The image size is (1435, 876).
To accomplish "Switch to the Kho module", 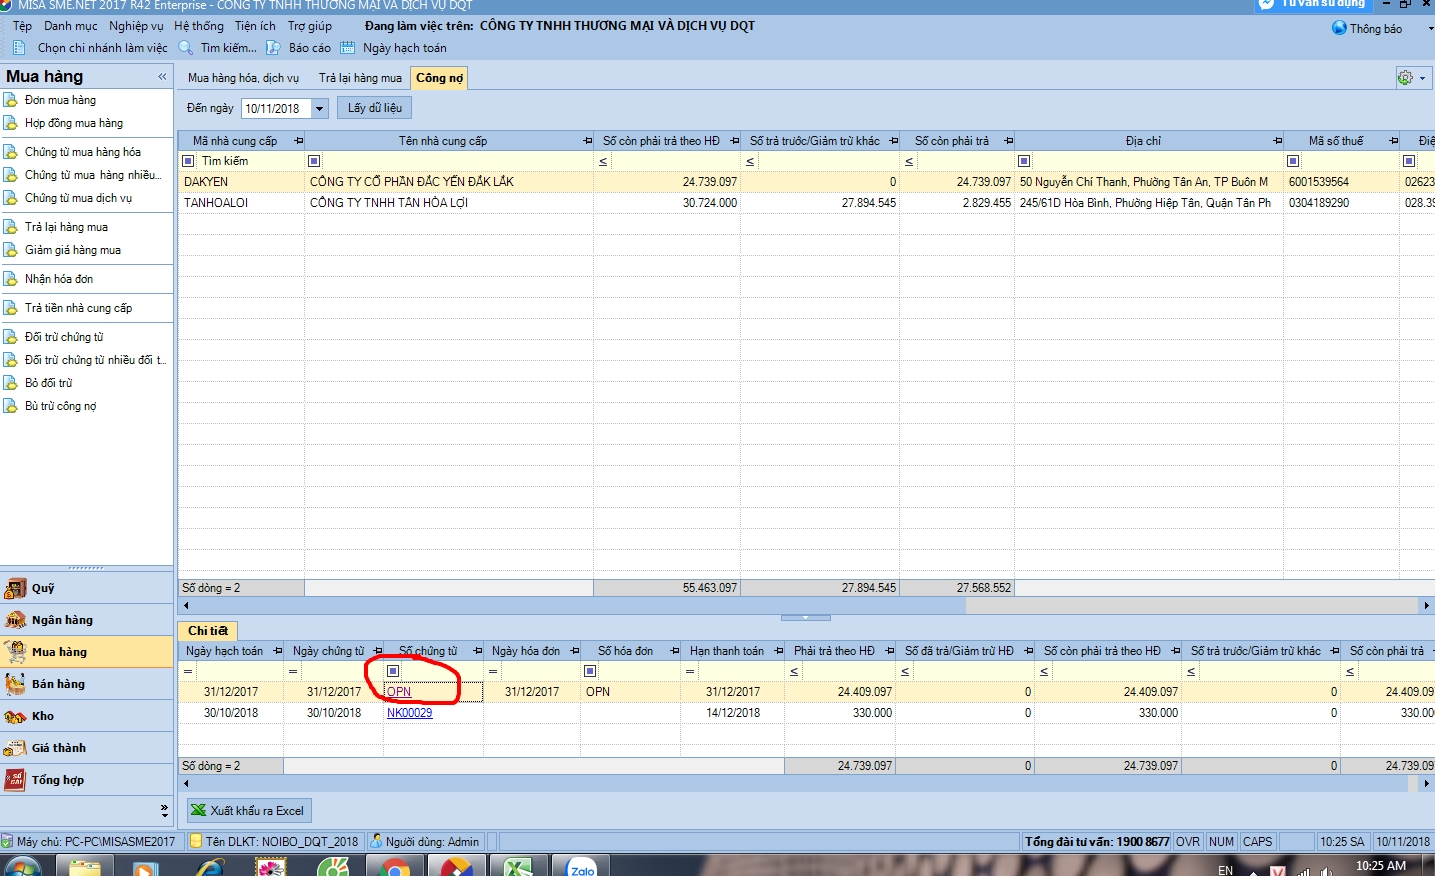I will 87,716.
